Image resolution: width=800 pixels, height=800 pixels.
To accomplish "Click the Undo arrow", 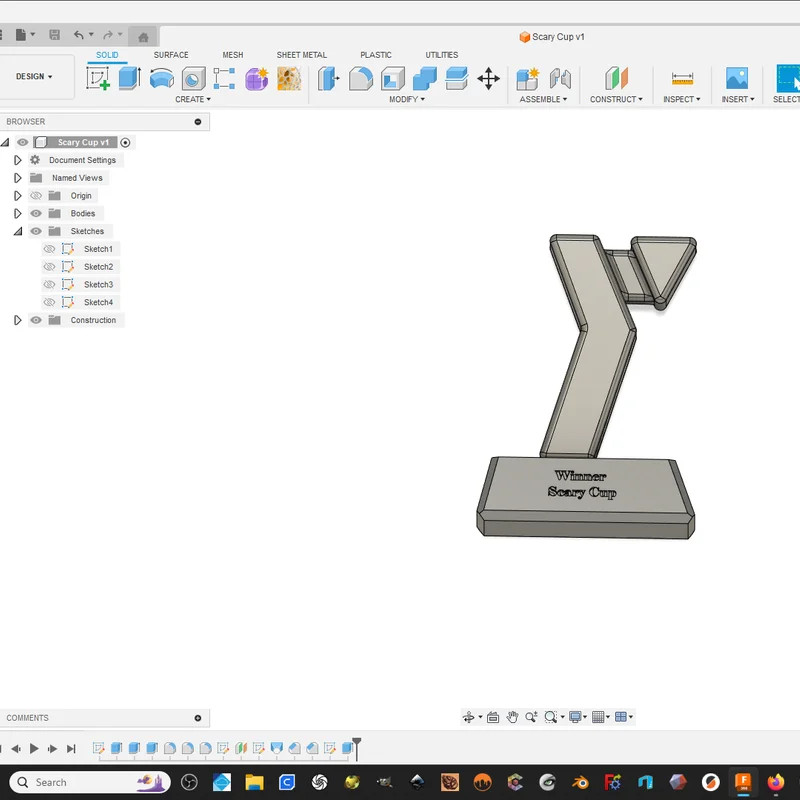I will [x=79, y=35].
